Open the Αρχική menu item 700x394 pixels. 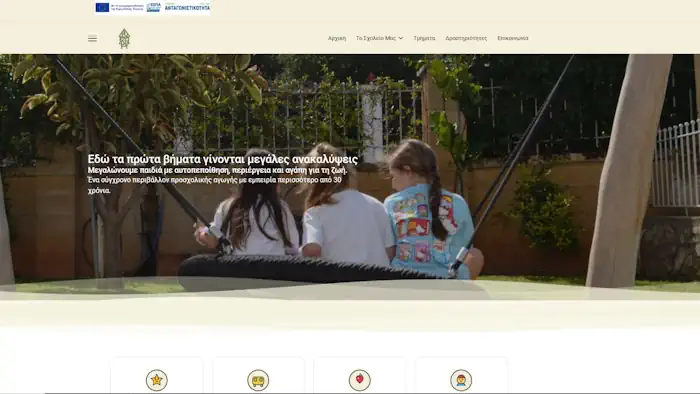pyautogui.click(x=337, y=38)
